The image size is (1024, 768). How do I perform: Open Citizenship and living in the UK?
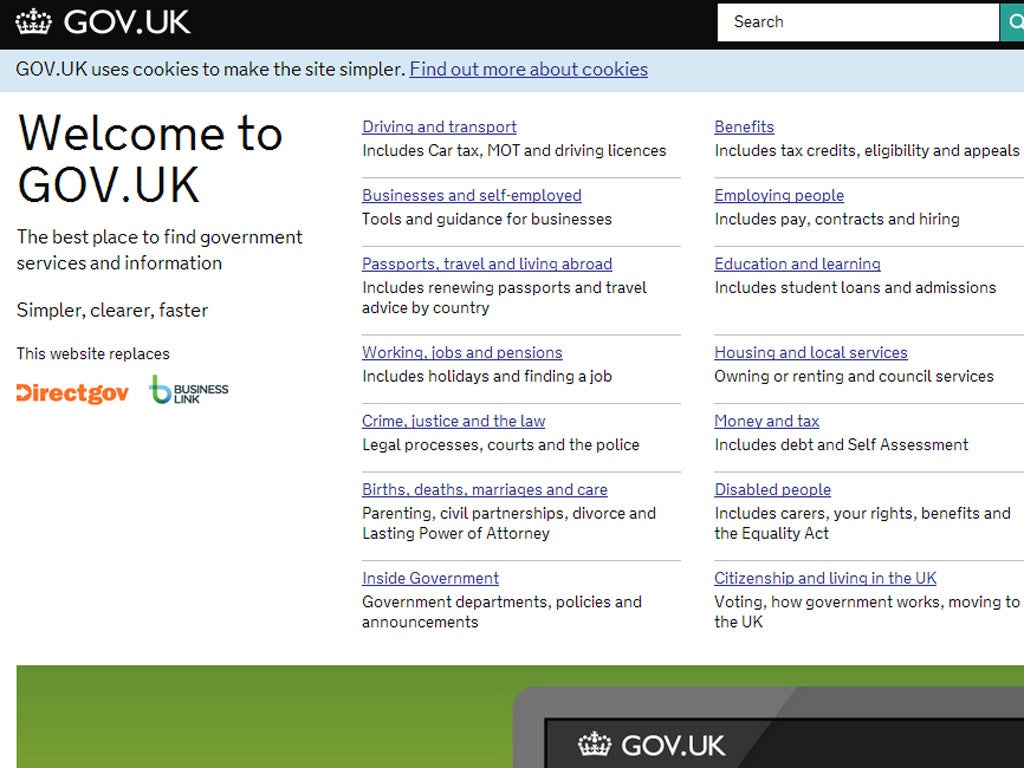pos(825,578)
